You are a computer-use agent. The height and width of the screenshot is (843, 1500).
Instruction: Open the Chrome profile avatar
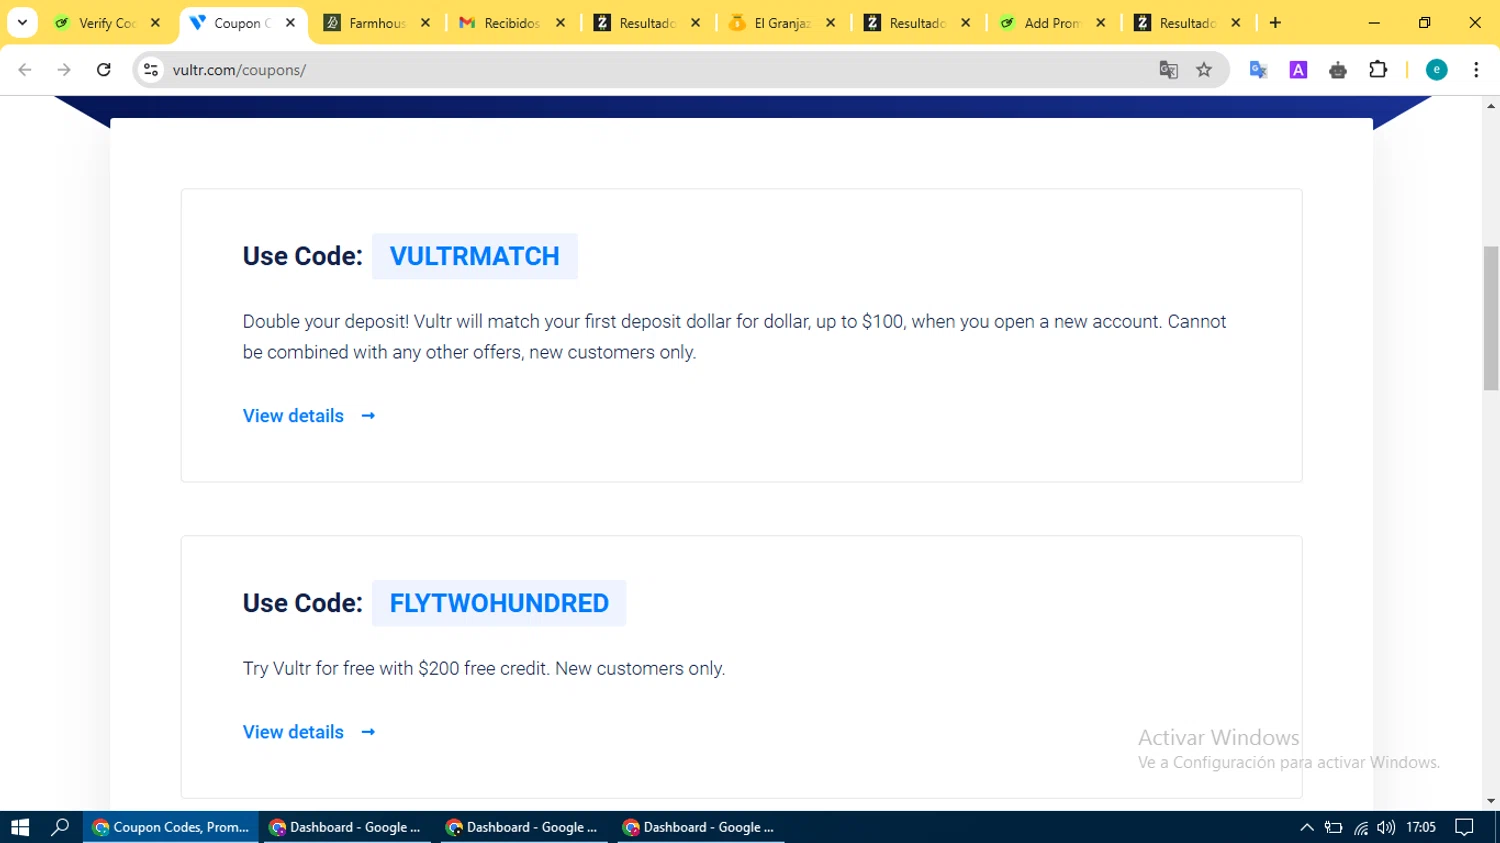pos(1436,70)
